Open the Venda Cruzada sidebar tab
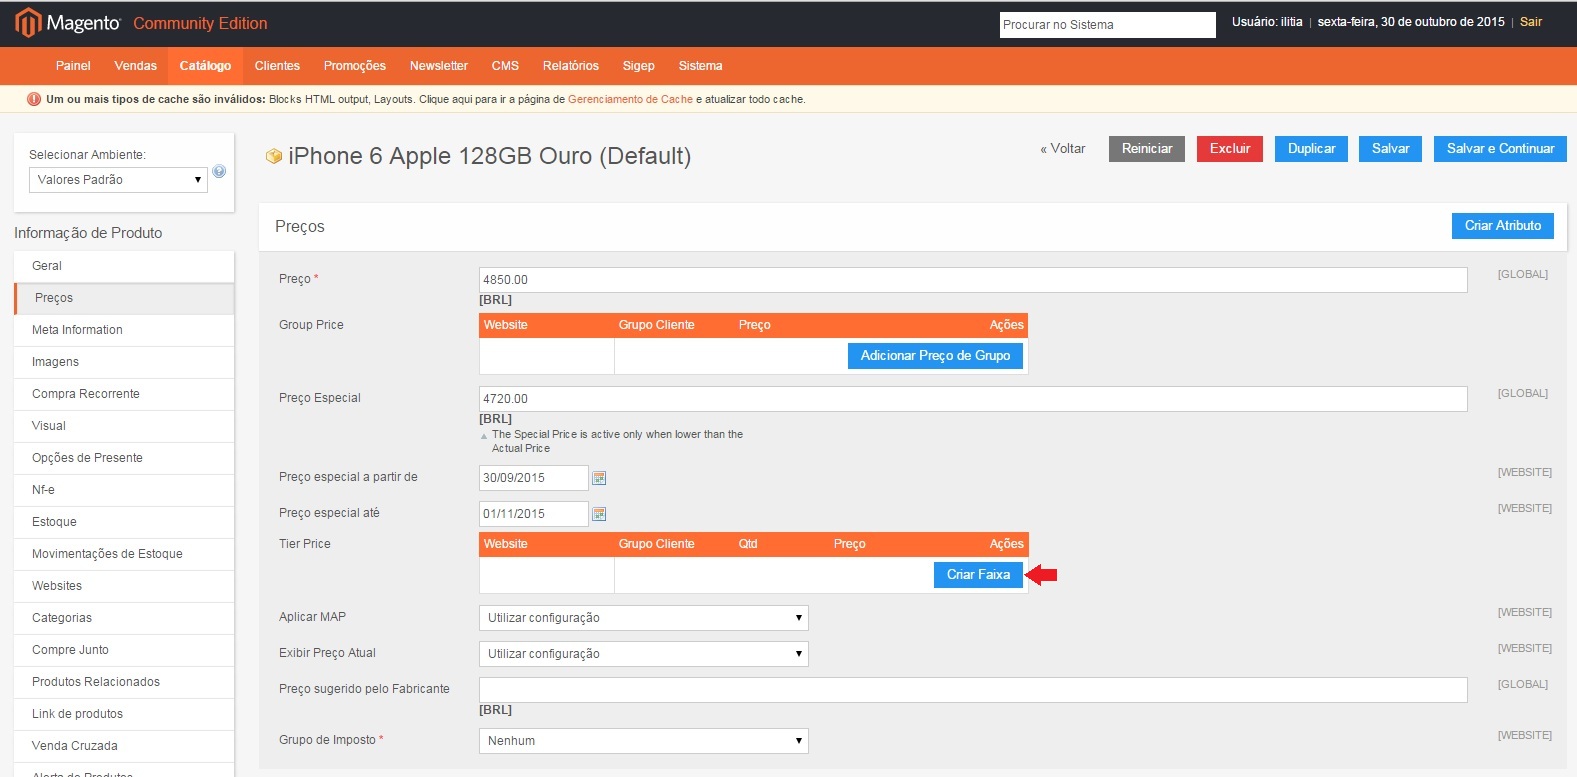 [124, 746]
